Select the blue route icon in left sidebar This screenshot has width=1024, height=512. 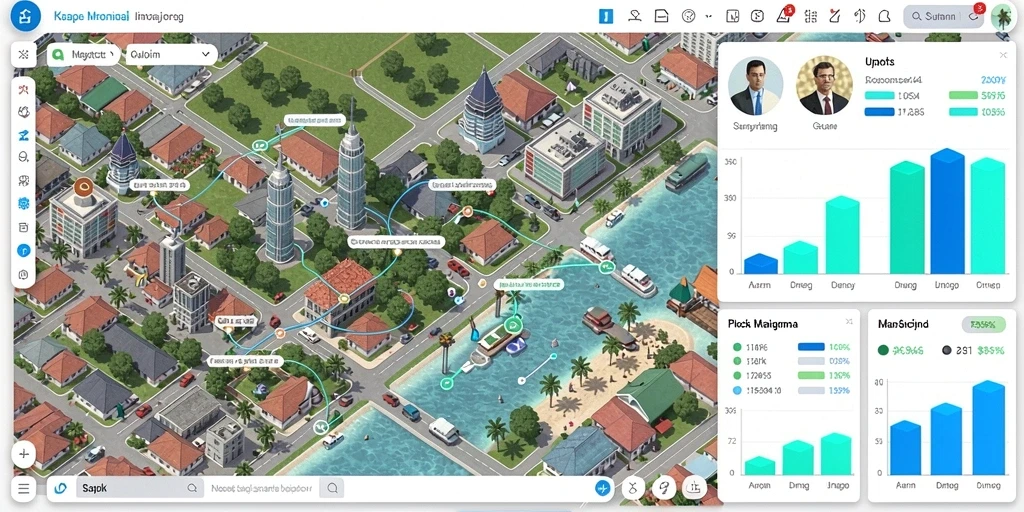tap(24, 135)
